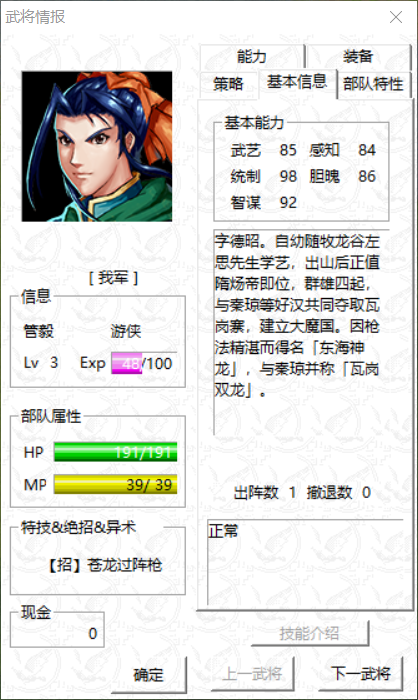This screenshot has height=700, width=418.
Task: Click the 正常 status box
Action: 305,562
